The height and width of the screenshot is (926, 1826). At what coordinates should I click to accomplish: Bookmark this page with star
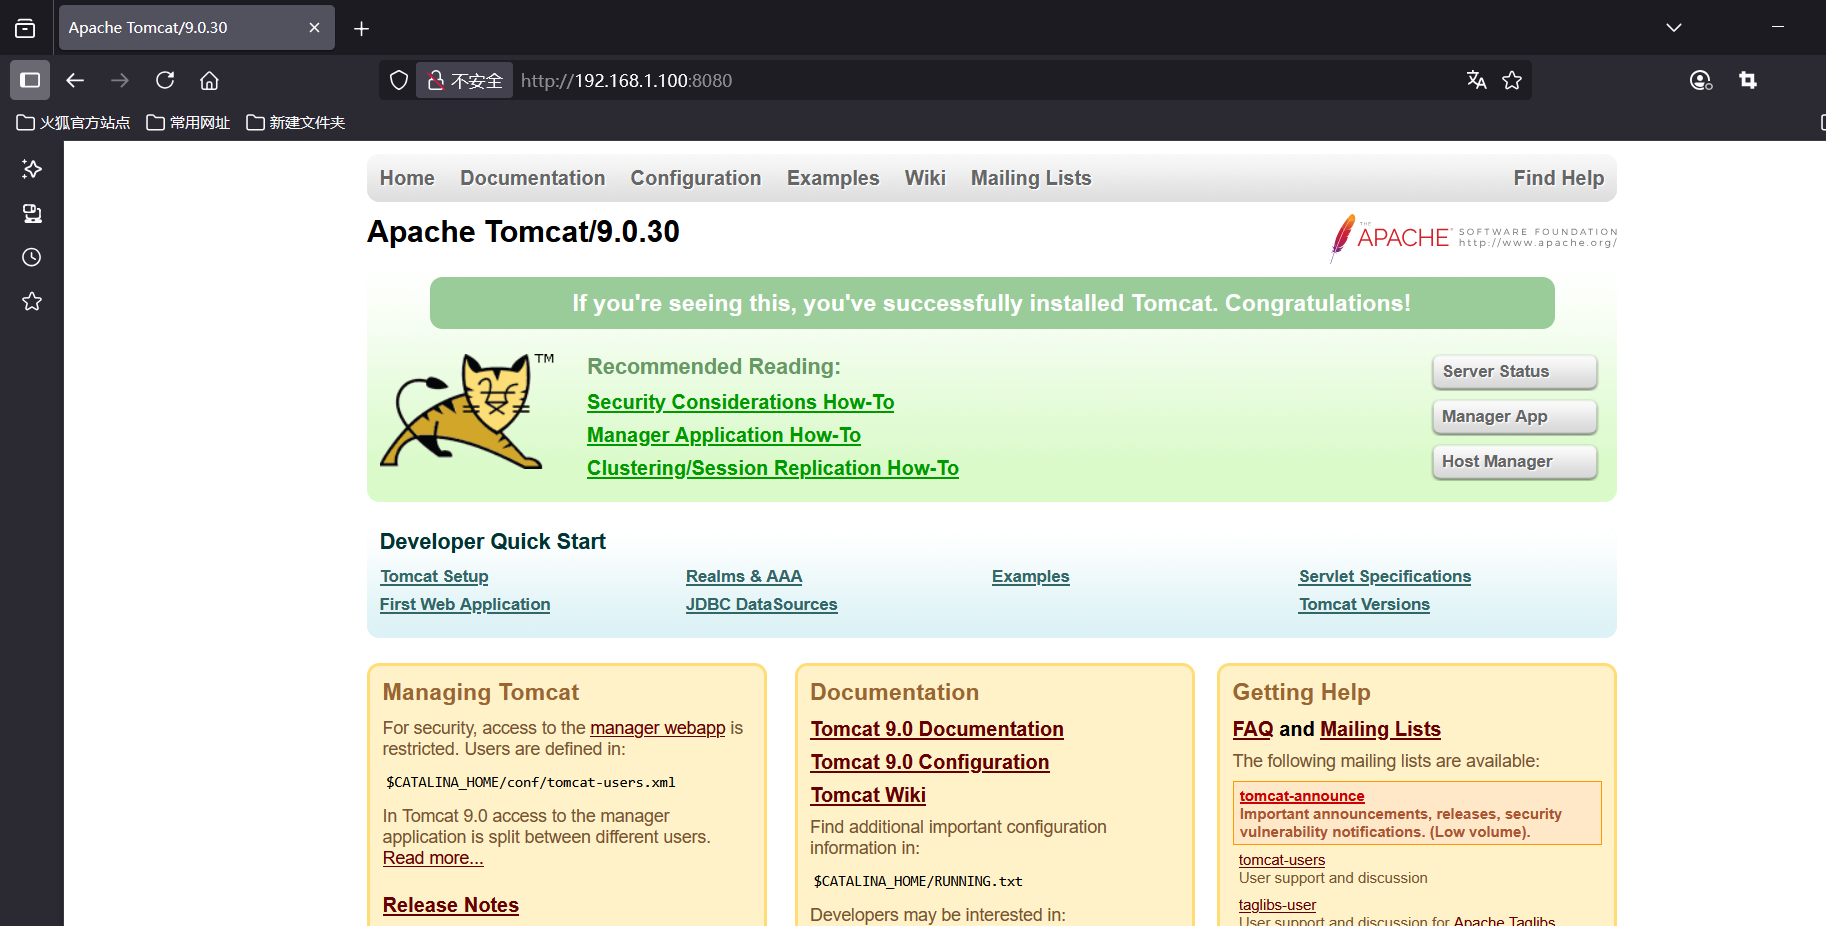1512,80
